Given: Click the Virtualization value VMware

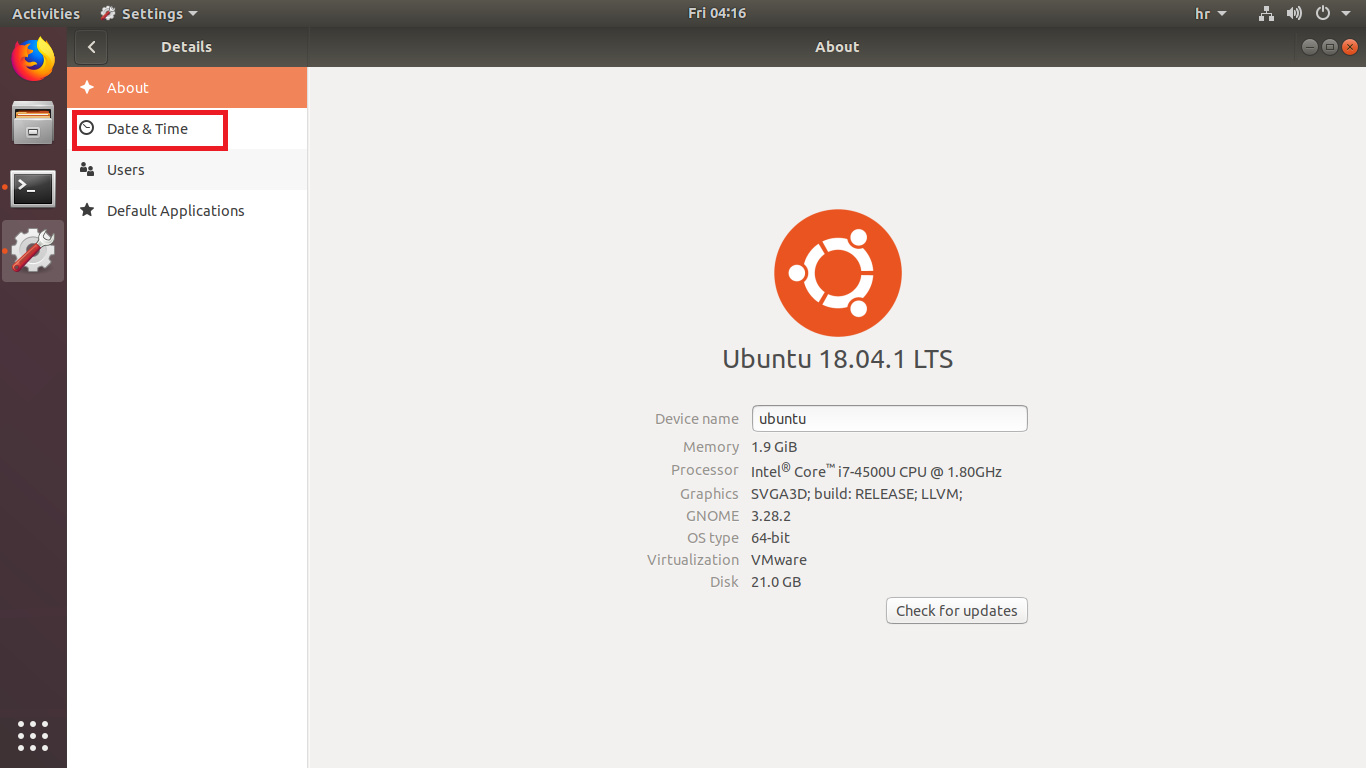Looking at the screenshot, I should 779,560.
